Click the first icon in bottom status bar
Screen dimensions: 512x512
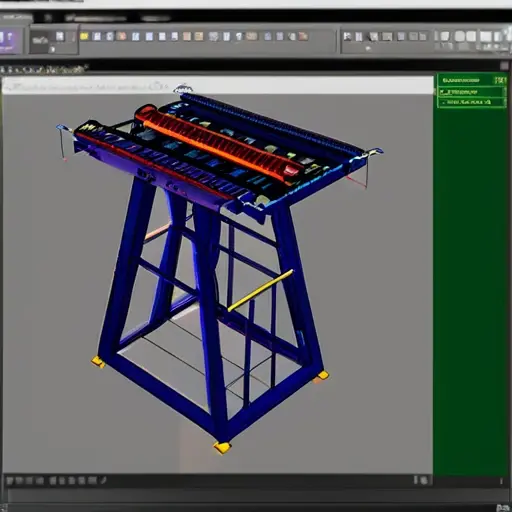click(x=10, y=481)
